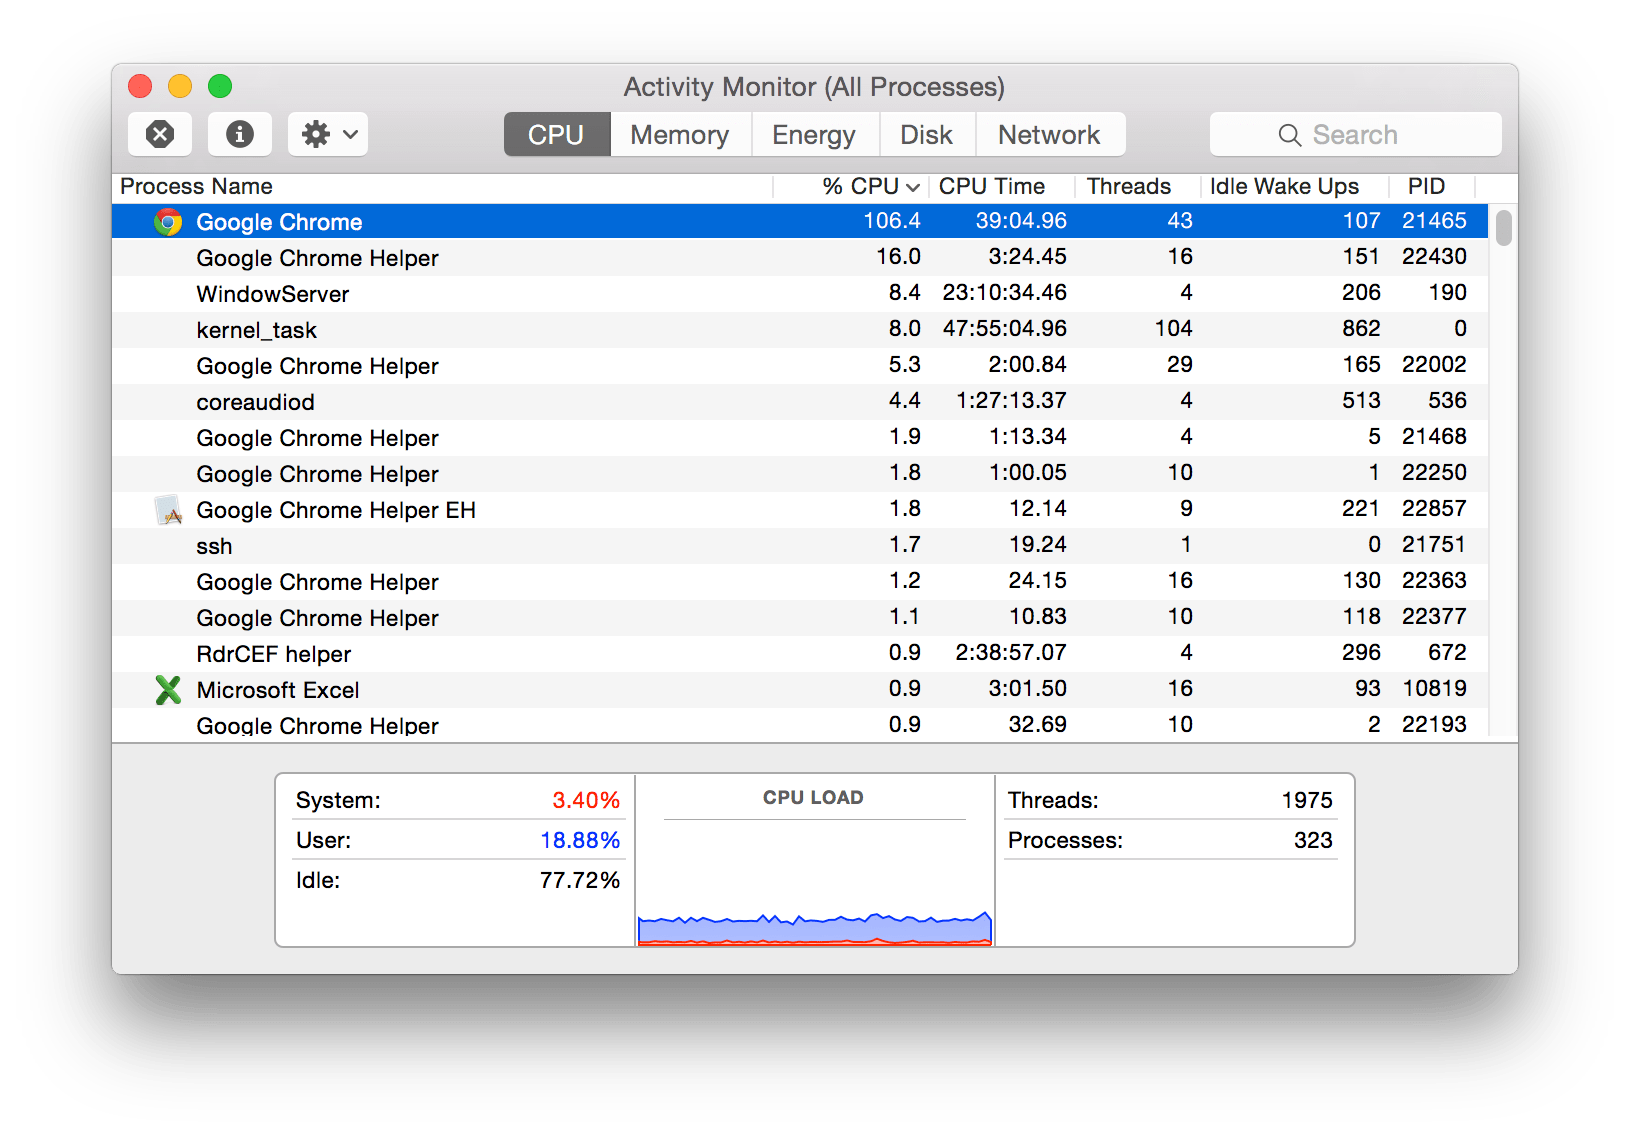Click the 106.4 % CPU value
1630x1134 pixels.
[892, 221]
